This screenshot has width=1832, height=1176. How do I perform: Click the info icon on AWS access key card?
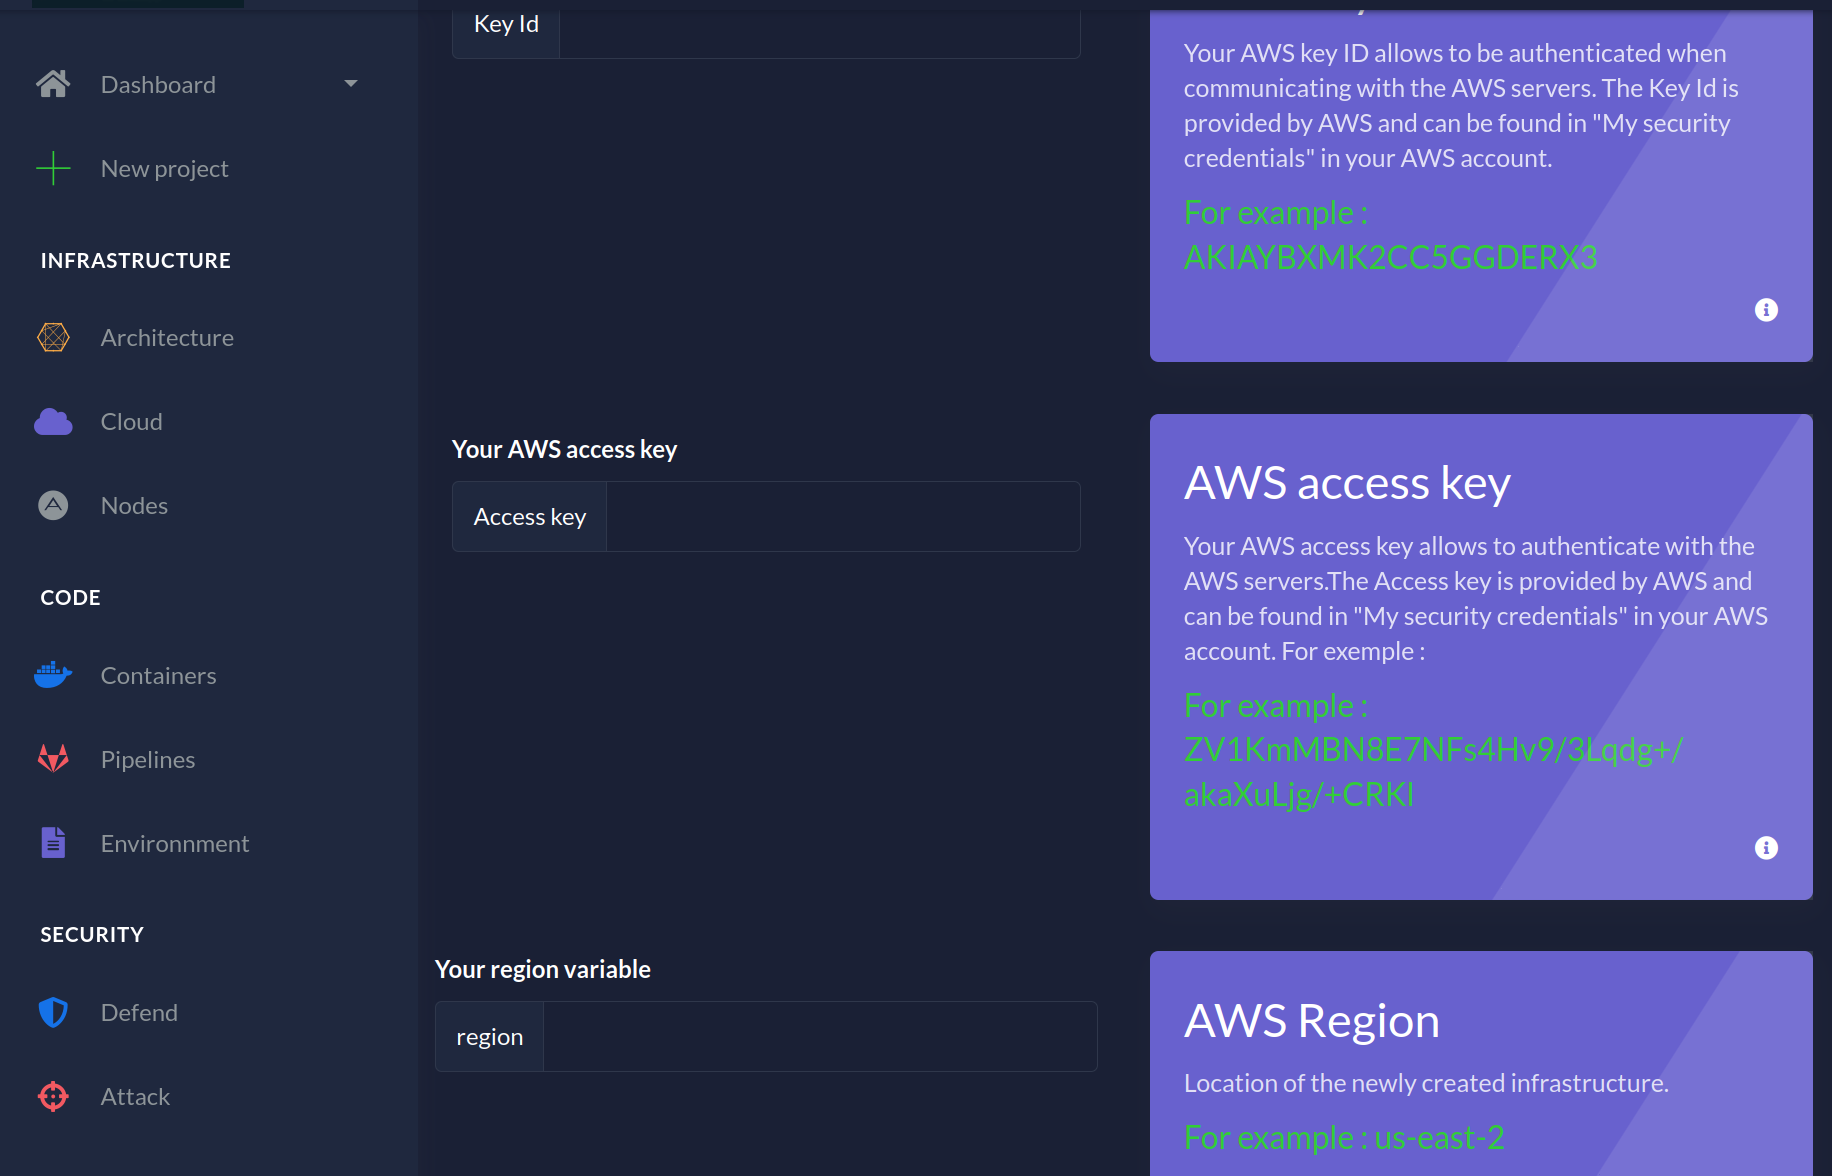(x=1766, y=848)
